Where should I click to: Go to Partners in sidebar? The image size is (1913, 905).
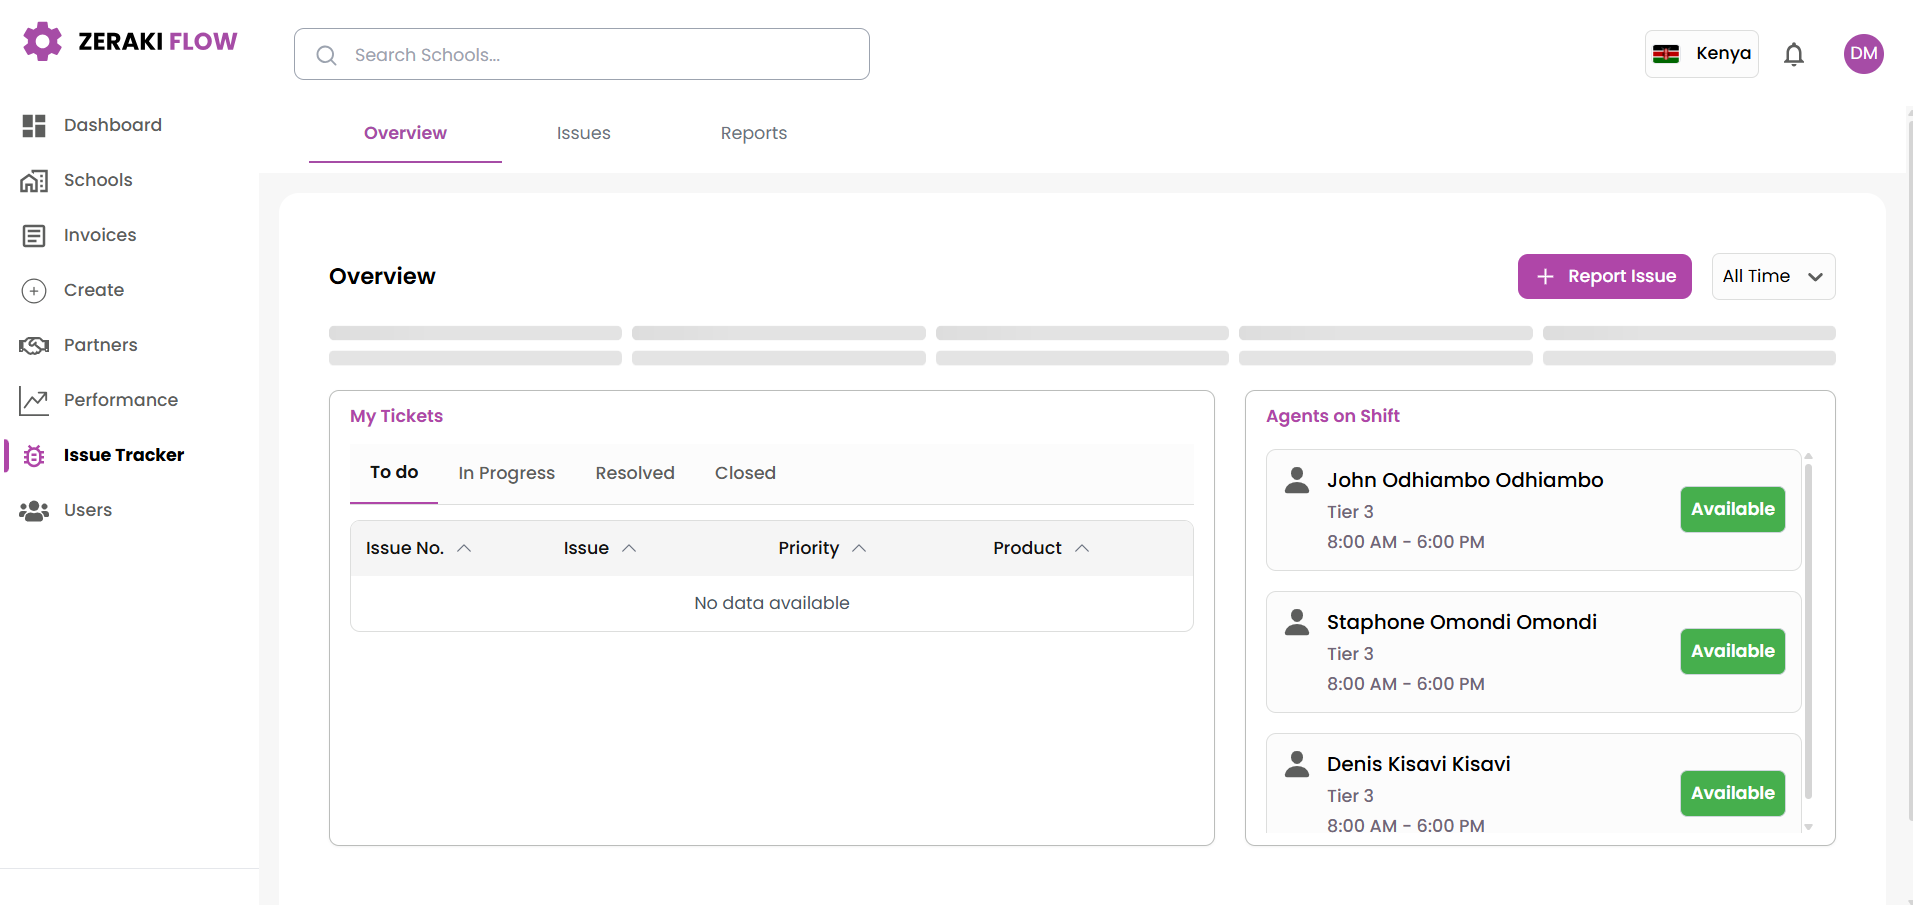pyautogui.click(x=101, y=345)
